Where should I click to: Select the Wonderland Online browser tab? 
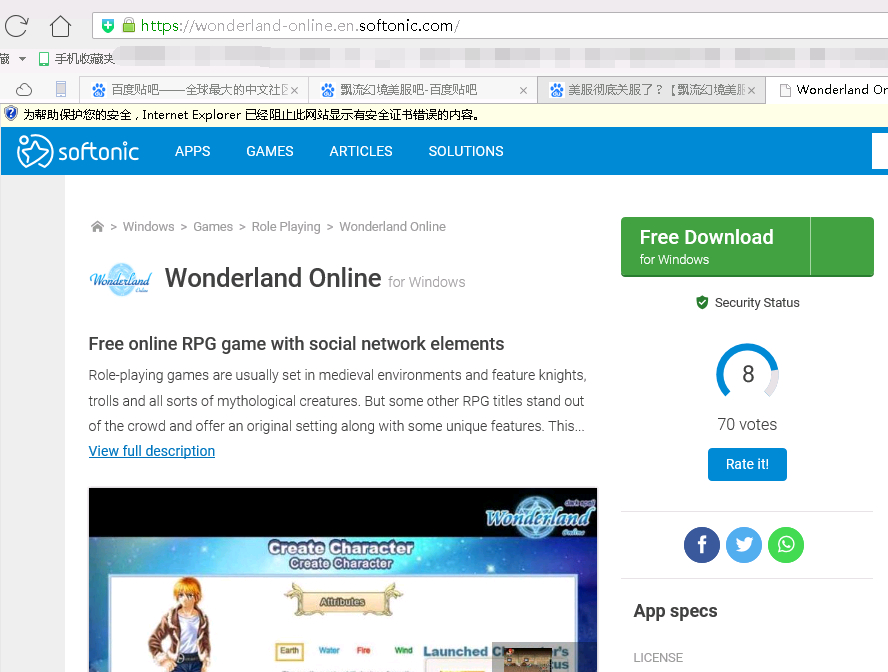827,90
